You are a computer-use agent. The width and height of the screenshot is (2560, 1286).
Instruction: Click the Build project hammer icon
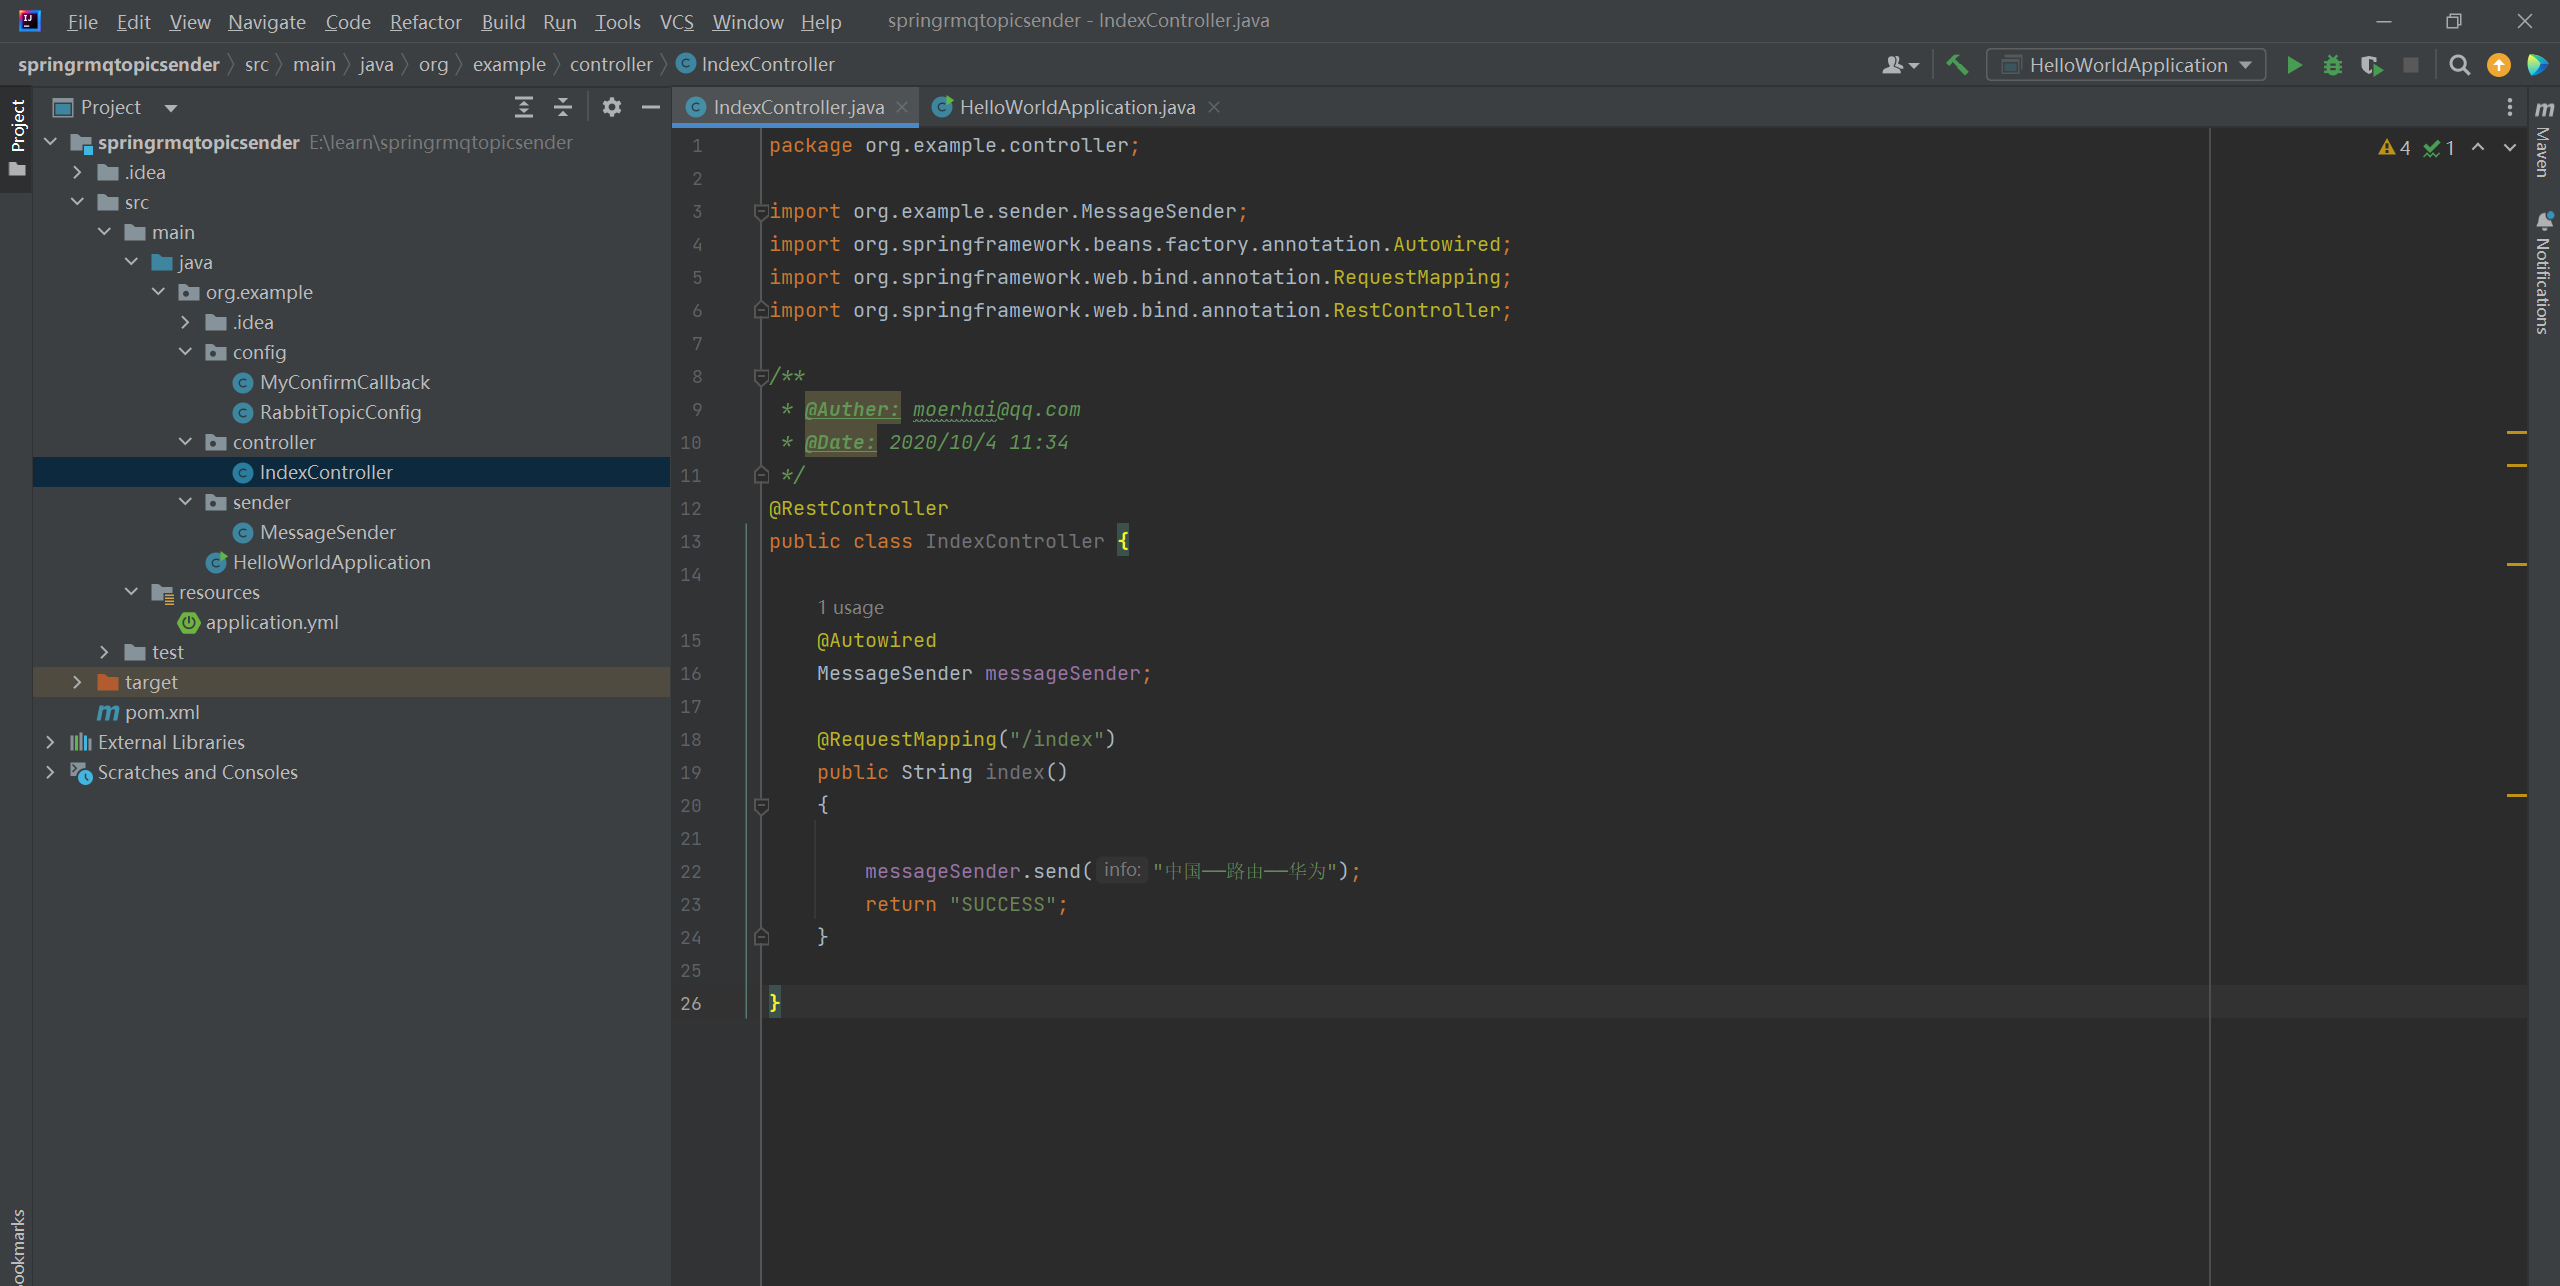click(x=1957, y=65)
